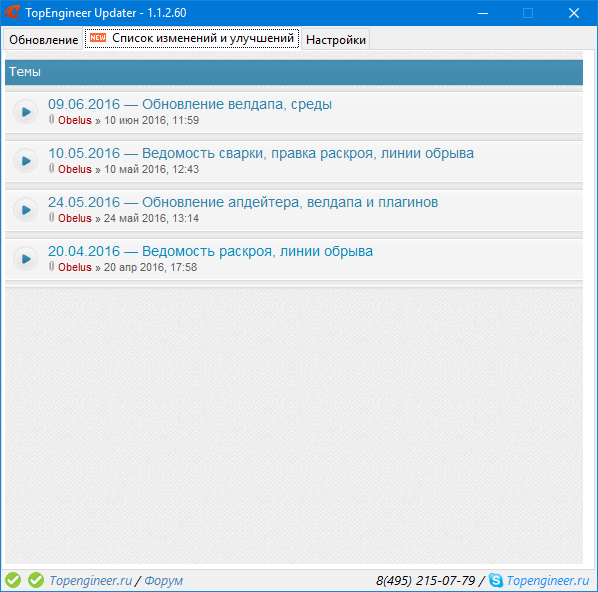This screenshot has width=598, height=592.
Task: Click TopEngineer app logo in title bar
Action: tap(12, 12)
